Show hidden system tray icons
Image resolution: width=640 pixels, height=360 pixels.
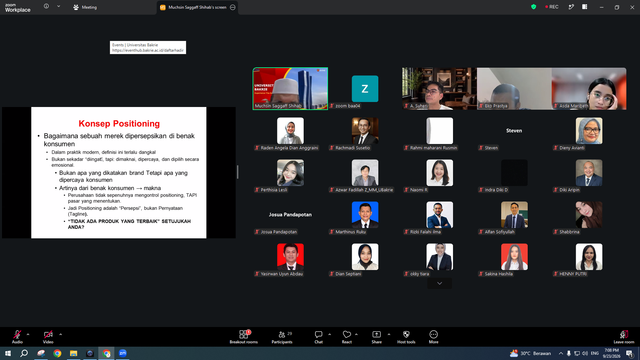pyautogui.click(x=561, y=353)
